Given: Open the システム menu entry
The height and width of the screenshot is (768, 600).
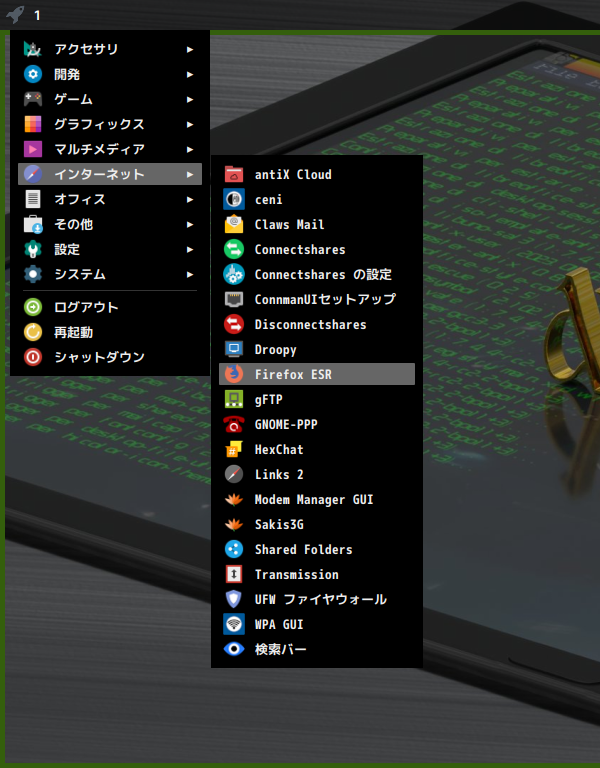Looking at the screenshot, I should 110,274.
